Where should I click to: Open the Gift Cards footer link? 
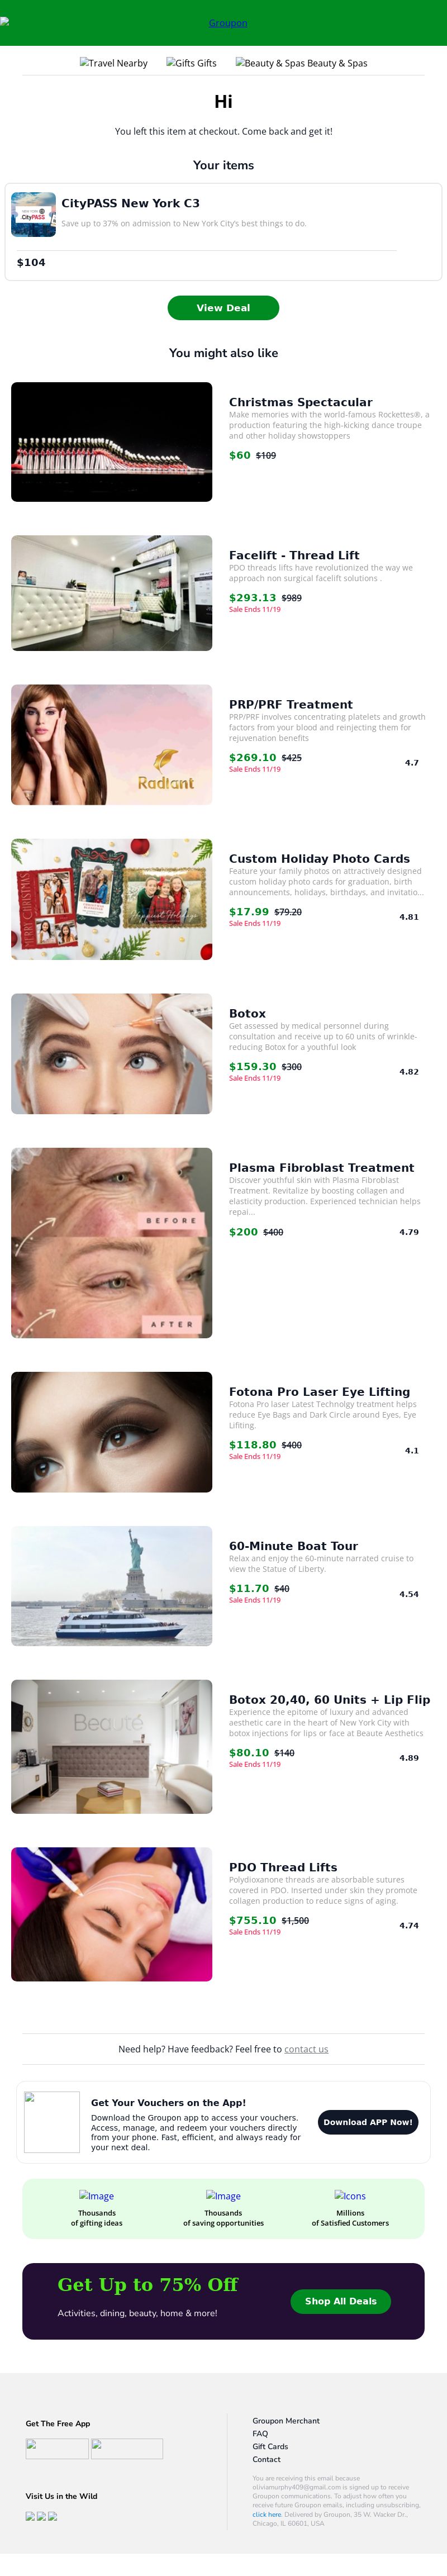tap(270, 2446)
